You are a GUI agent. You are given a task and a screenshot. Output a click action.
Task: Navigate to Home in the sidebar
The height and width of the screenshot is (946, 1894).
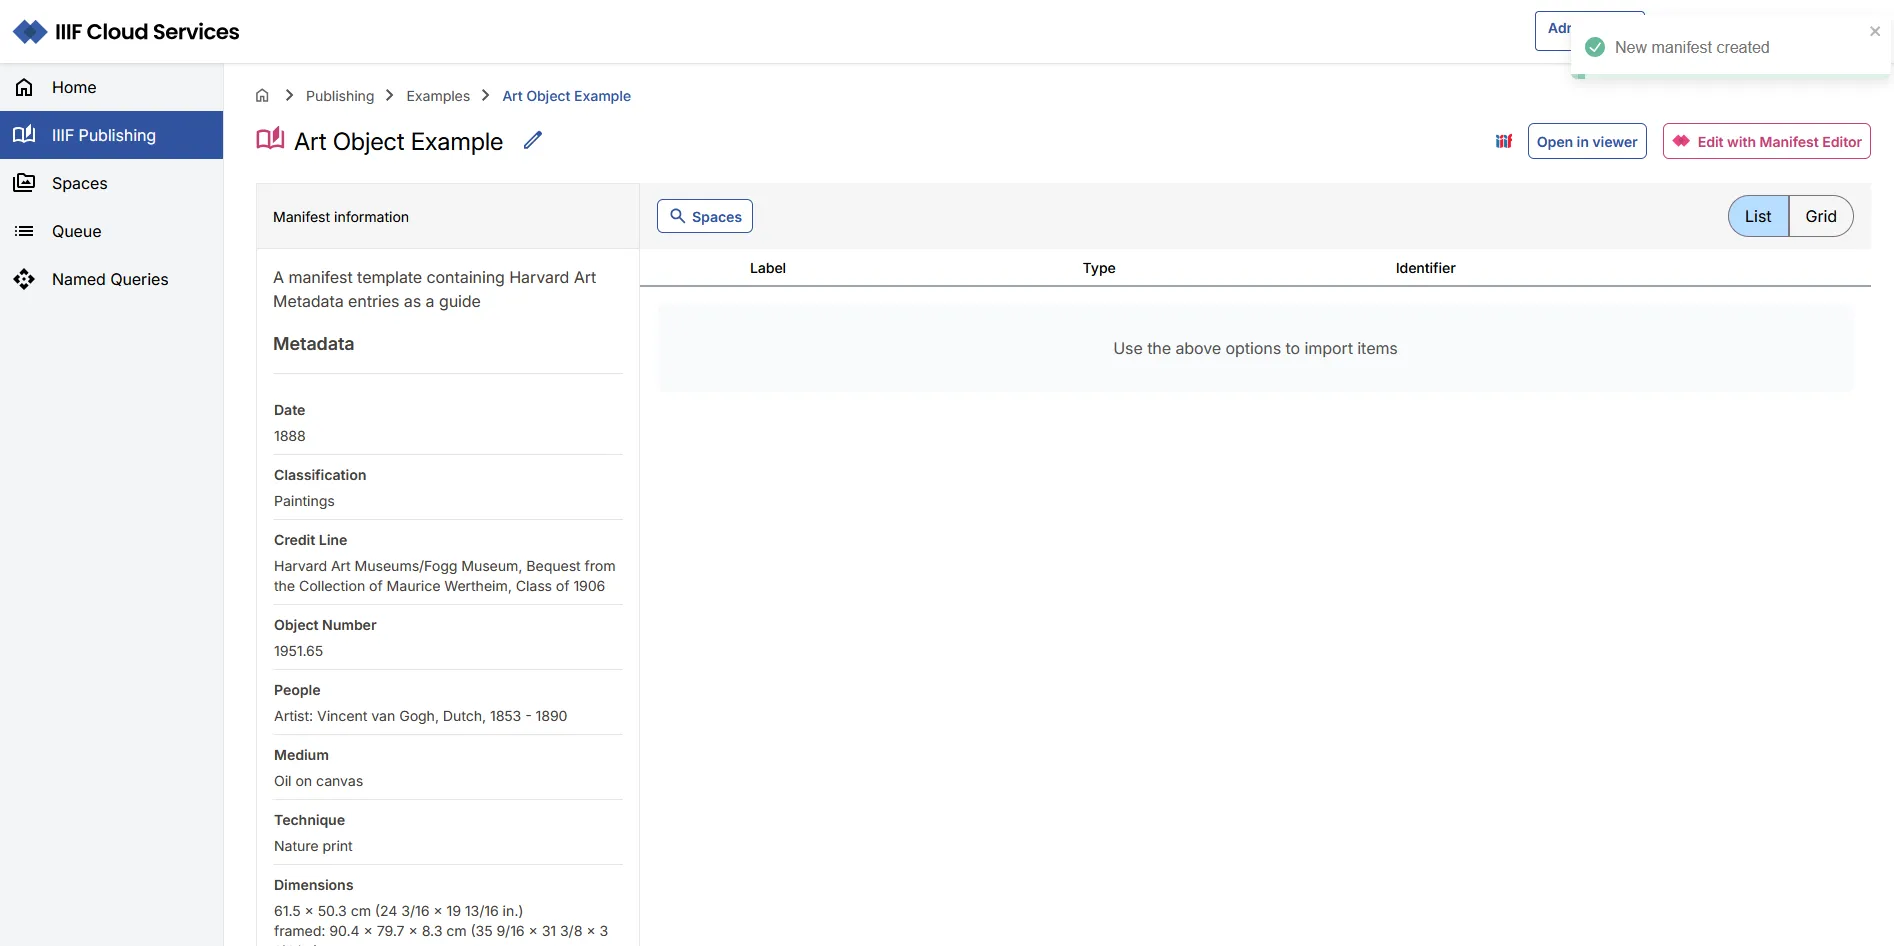[75, 87]
